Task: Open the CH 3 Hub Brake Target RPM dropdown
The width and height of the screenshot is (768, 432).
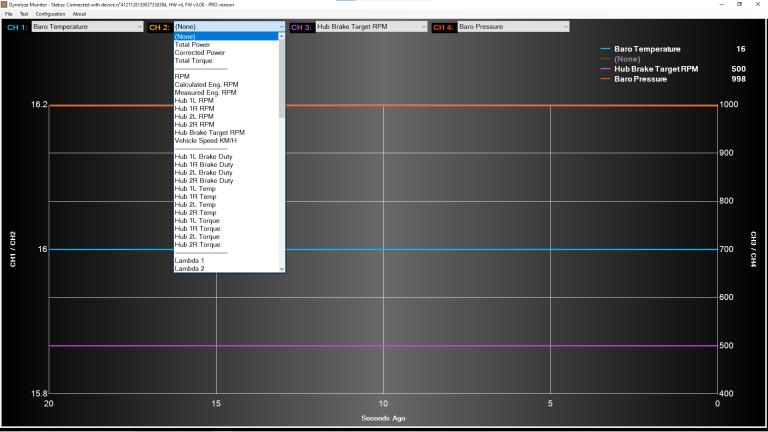Action: [371, 27]
